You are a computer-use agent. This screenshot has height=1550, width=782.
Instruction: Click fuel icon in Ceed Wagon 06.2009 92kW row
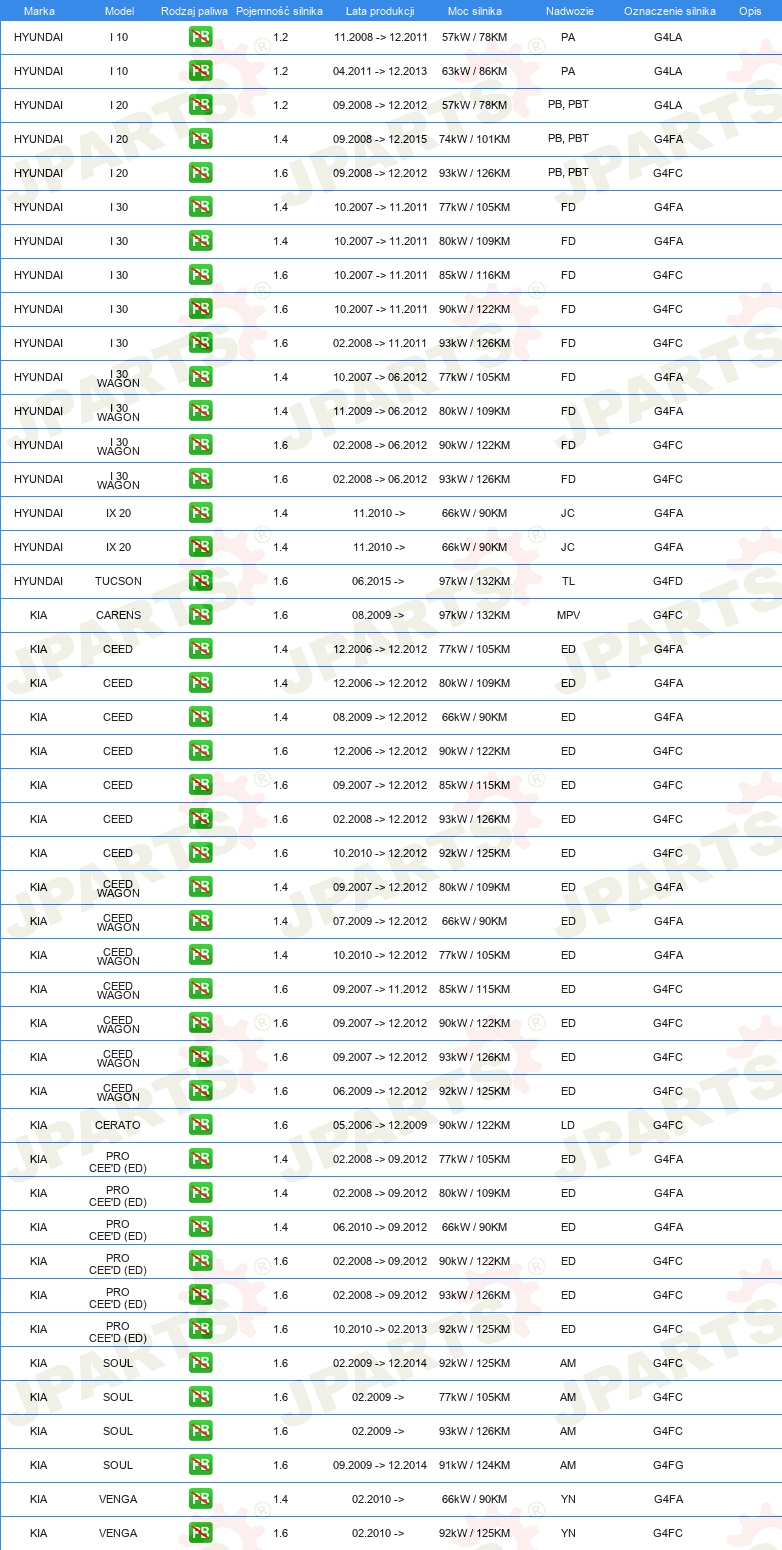coord(200,1091)
